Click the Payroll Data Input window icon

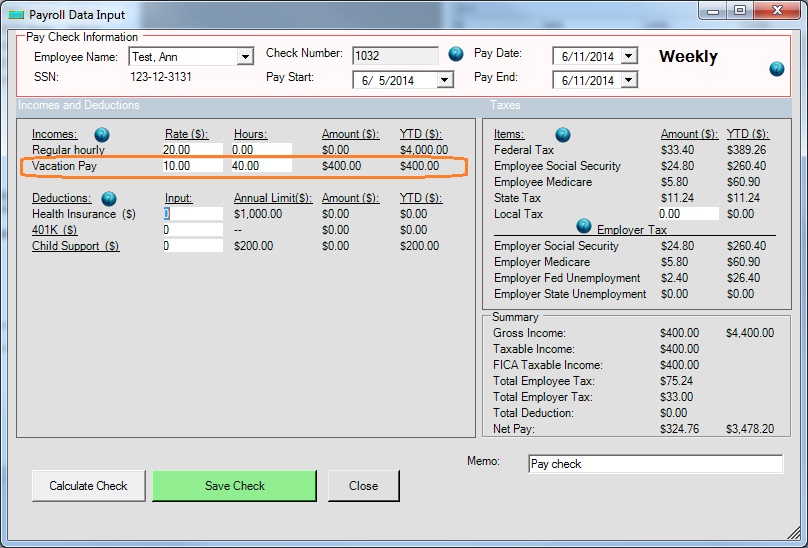click(15, 13)
